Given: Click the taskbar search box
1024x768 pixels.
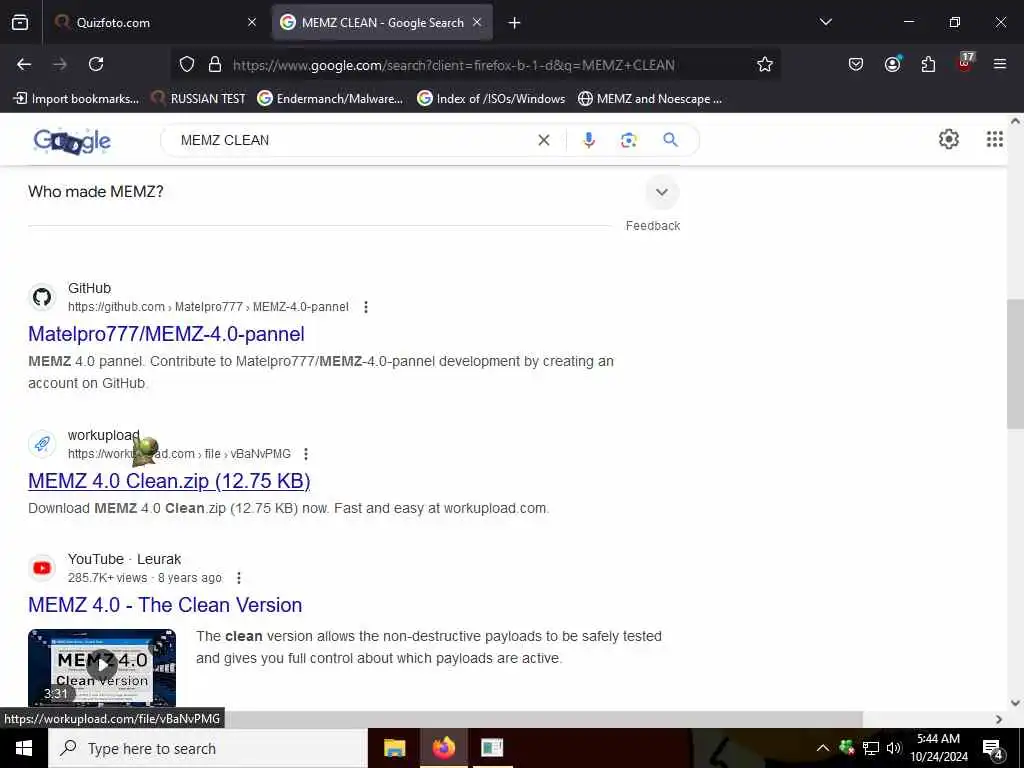Looking at the screenshot, I should (208, 748).
